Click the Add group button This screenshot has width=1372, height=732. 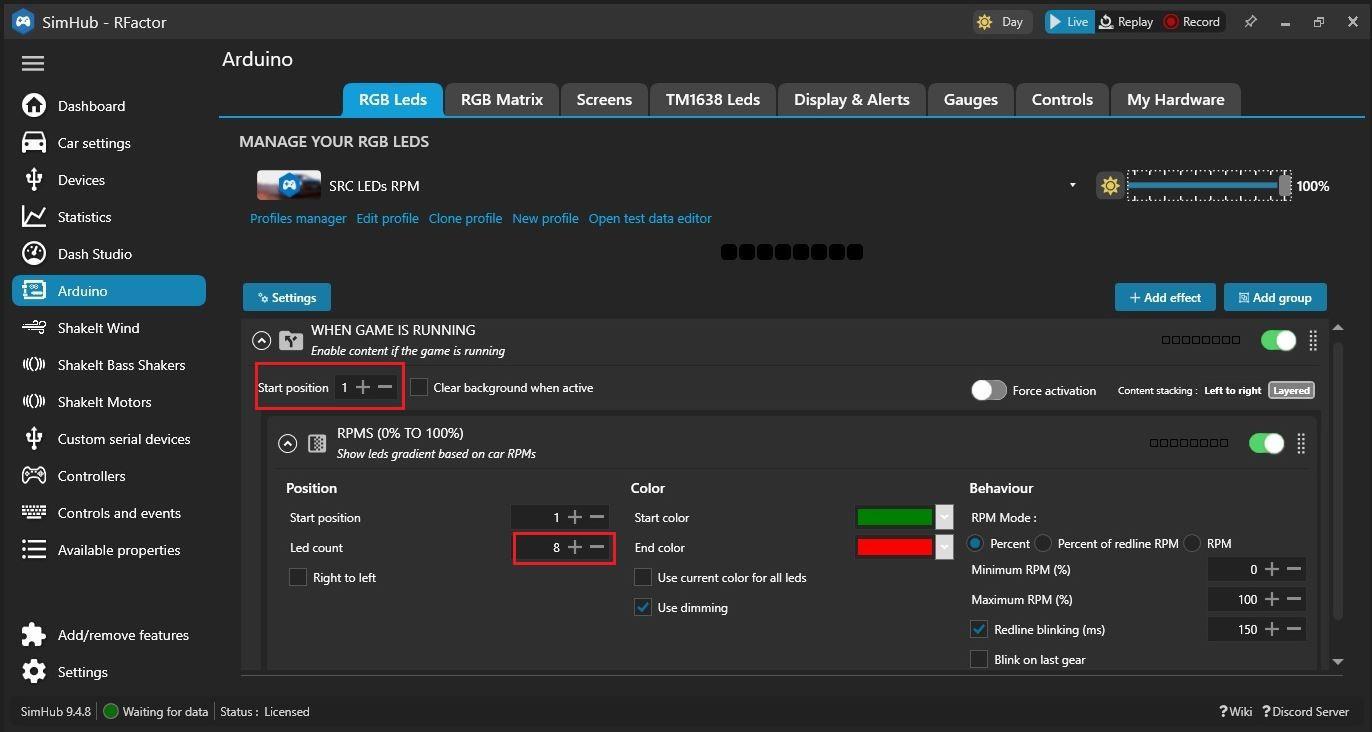coord(1275,298)
